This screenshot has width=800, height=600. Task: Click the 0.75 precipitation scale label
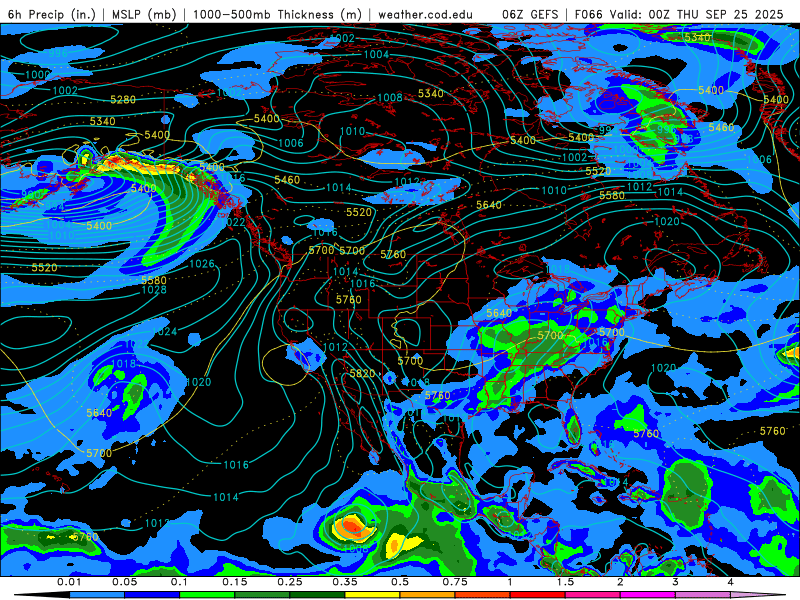(x=455, y=582)
